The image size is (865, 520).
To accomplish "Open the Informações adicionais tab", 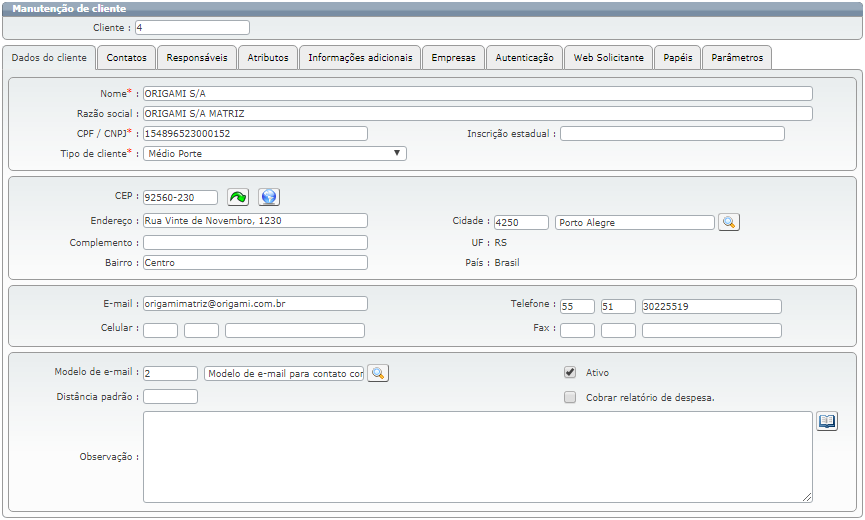I will point(360,57).
